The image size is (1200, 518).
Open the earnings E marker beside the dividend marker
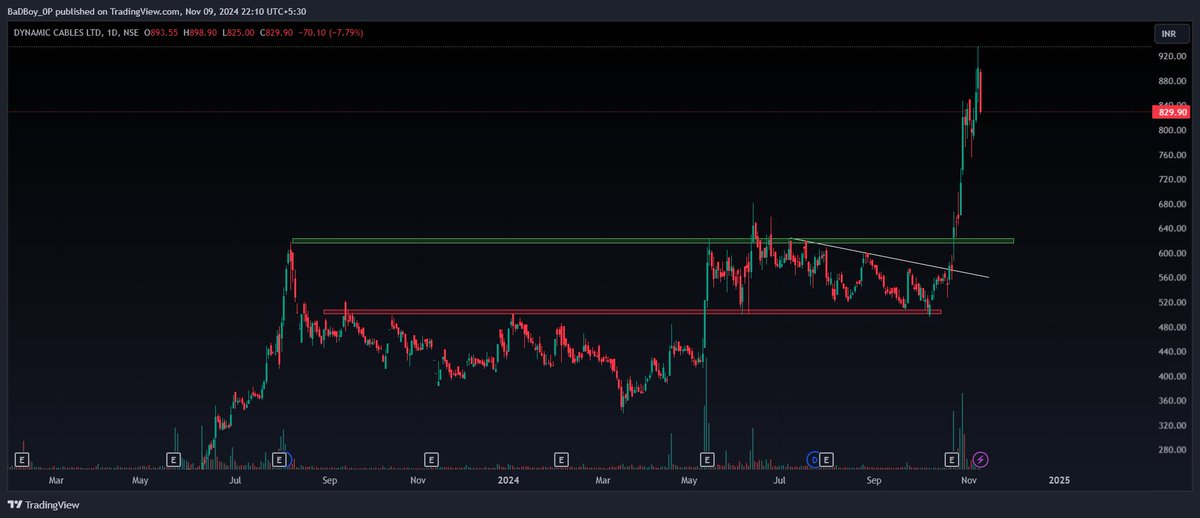828,459
